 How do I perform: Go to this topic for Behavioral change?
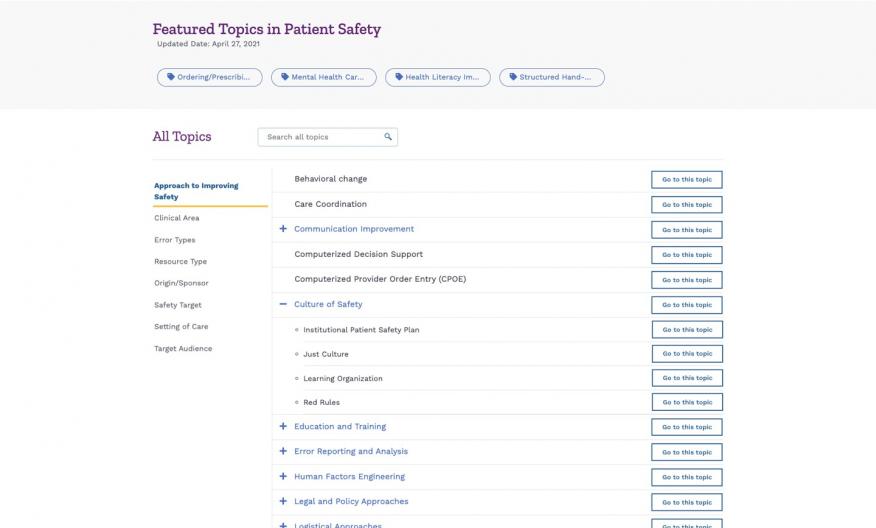click(x=687, y=180)
